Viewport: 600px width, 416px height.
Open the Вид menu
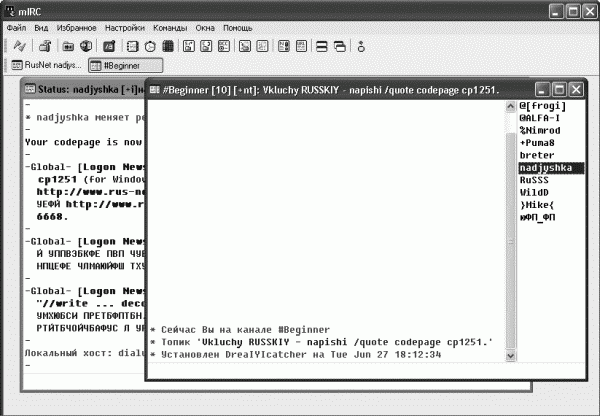click(x=41, y=28)
